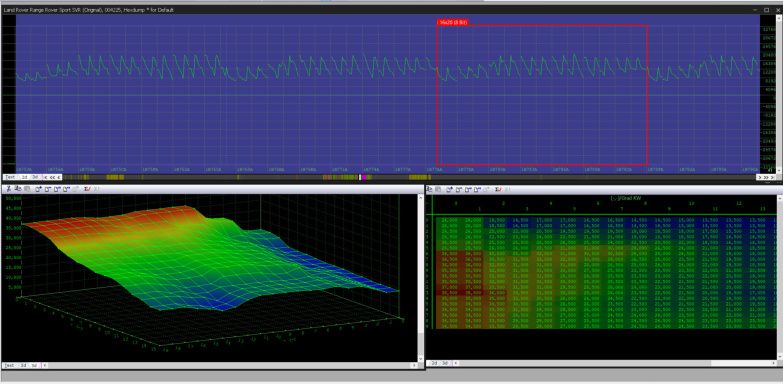Click the red sigma icon in 3D map toolbar

click(87, 189)
